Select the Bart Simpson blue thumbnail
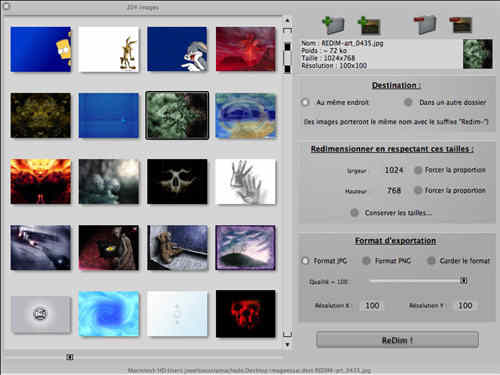The width and height of the screenshot is (500, 375). [x=41, y=49]
